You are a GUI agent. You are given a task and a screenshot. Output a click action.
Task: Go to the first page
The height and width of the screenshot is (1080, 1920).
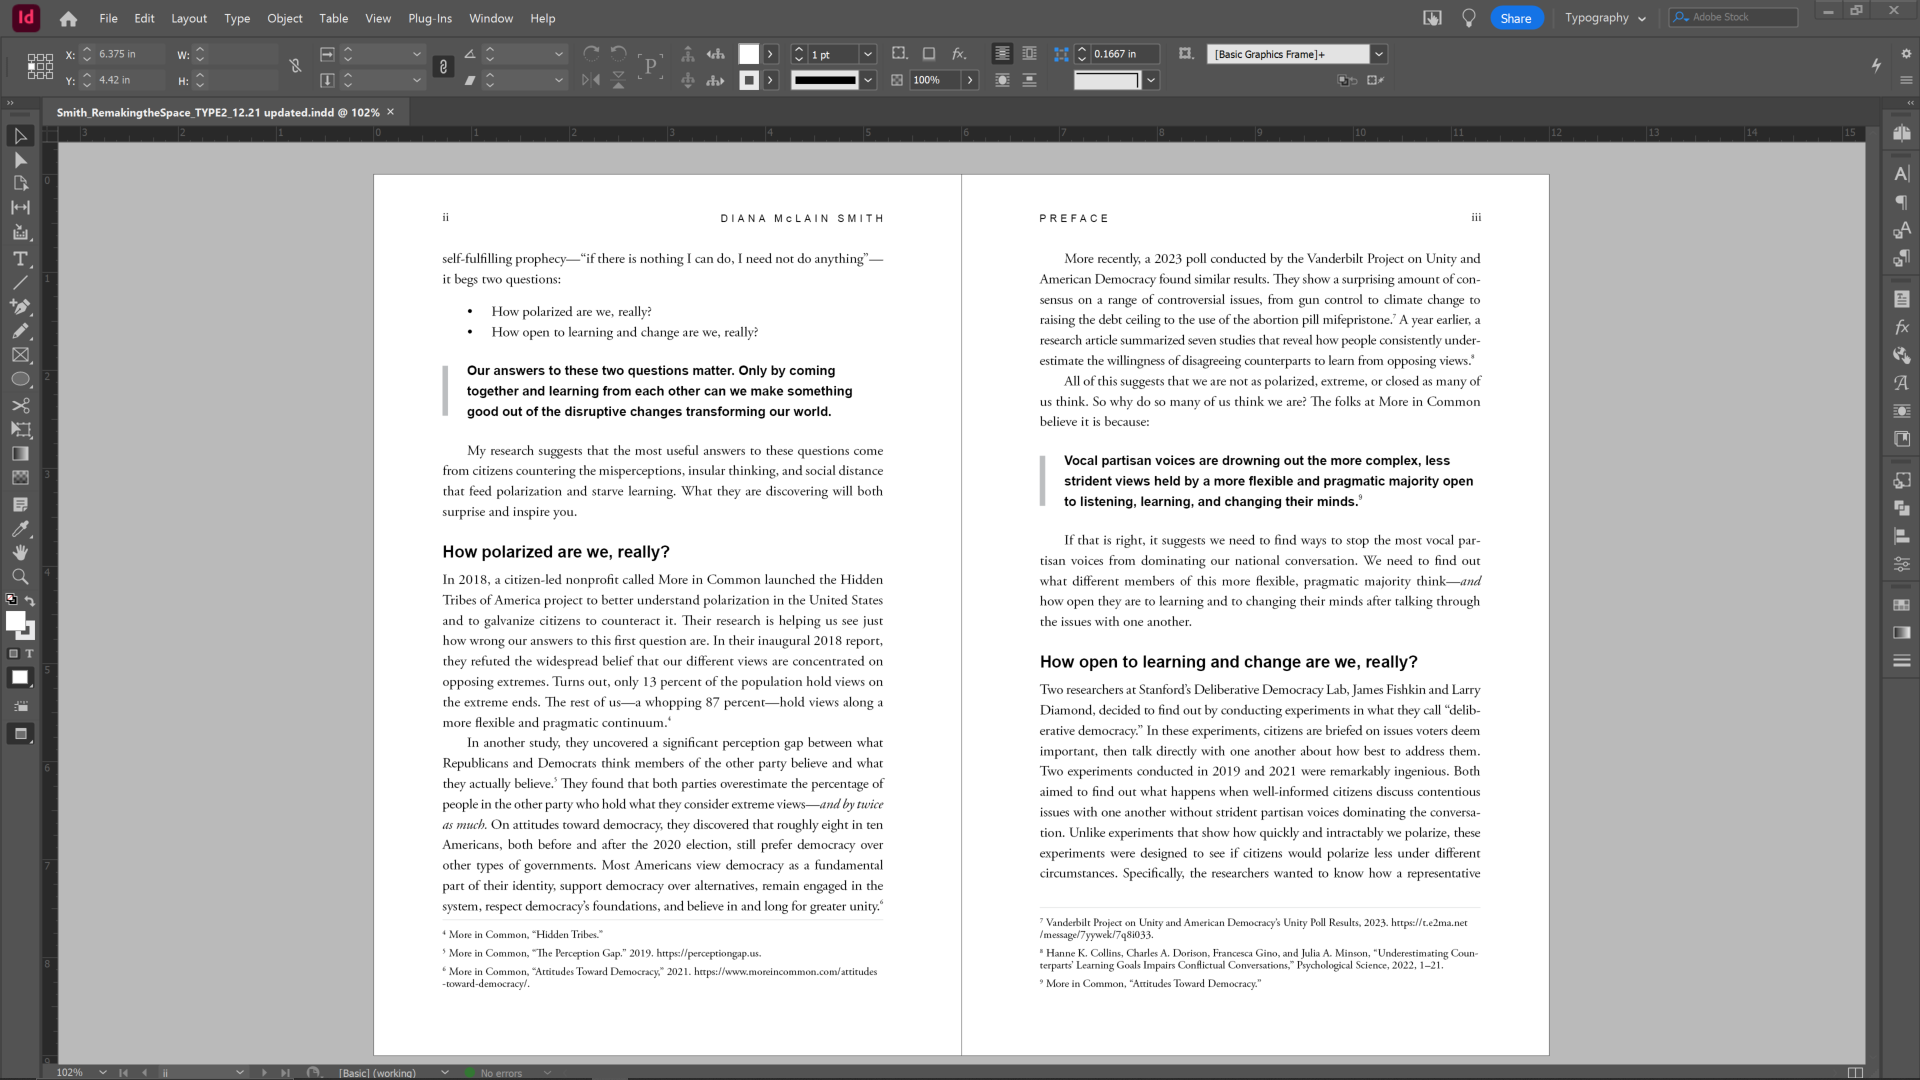(123, 1072)
